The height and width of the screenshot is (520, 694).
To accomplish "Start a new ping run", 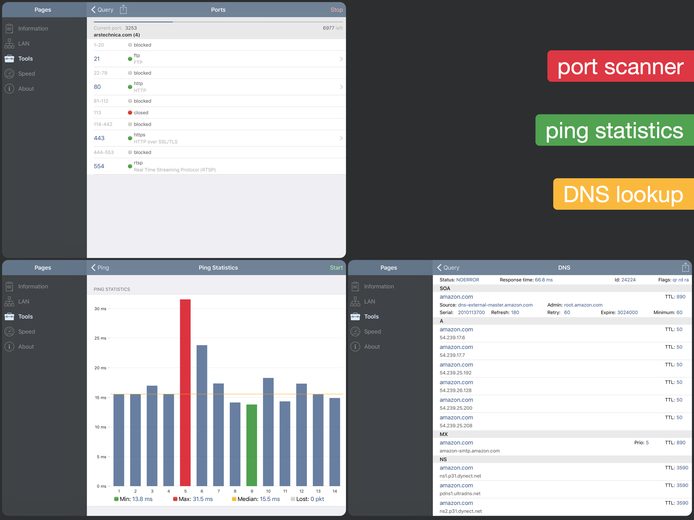I will pyautogui.click(x=336, y=268).
